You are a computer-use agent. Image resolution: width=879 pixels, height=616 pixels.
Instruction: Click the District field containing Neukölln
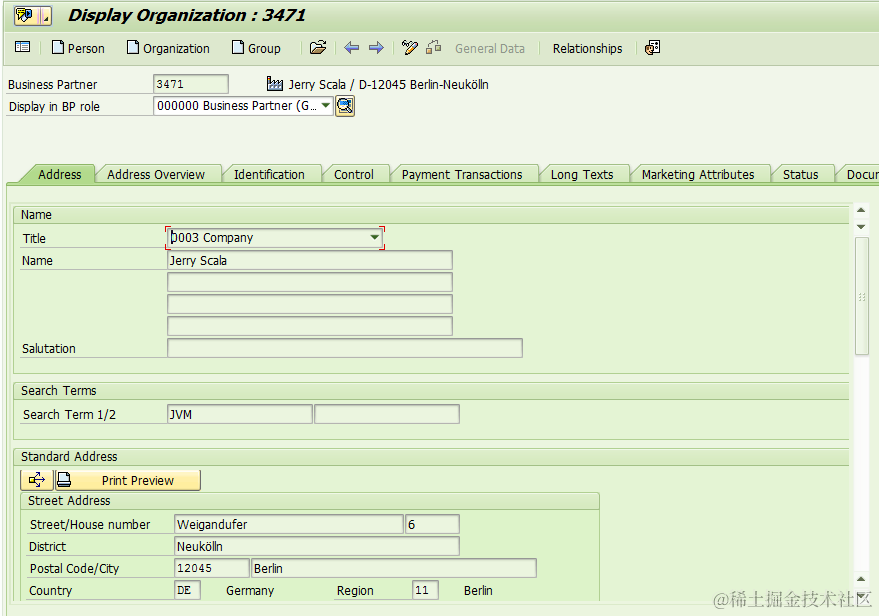coord(317,546)
